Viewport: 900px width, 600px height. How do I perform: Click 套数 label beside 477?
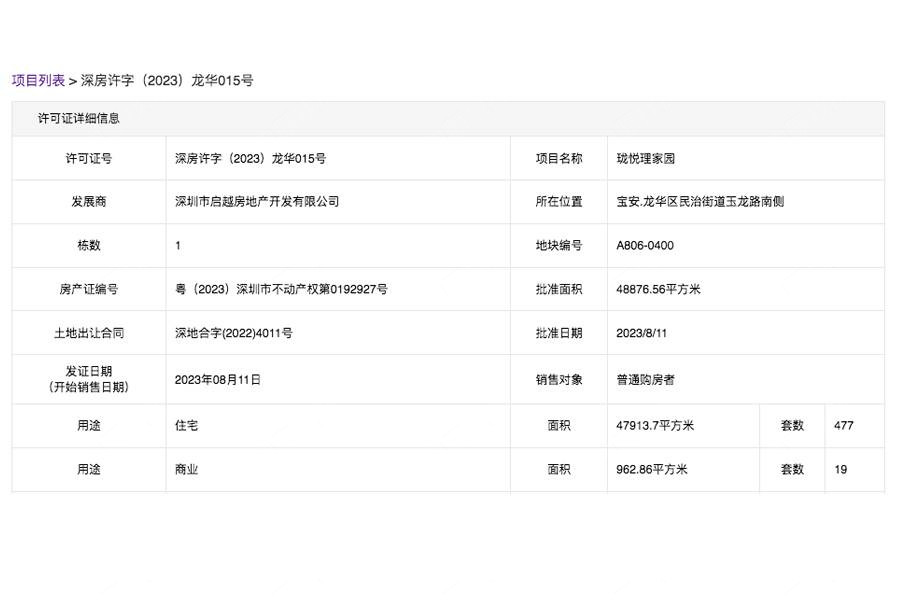[792, 425]
